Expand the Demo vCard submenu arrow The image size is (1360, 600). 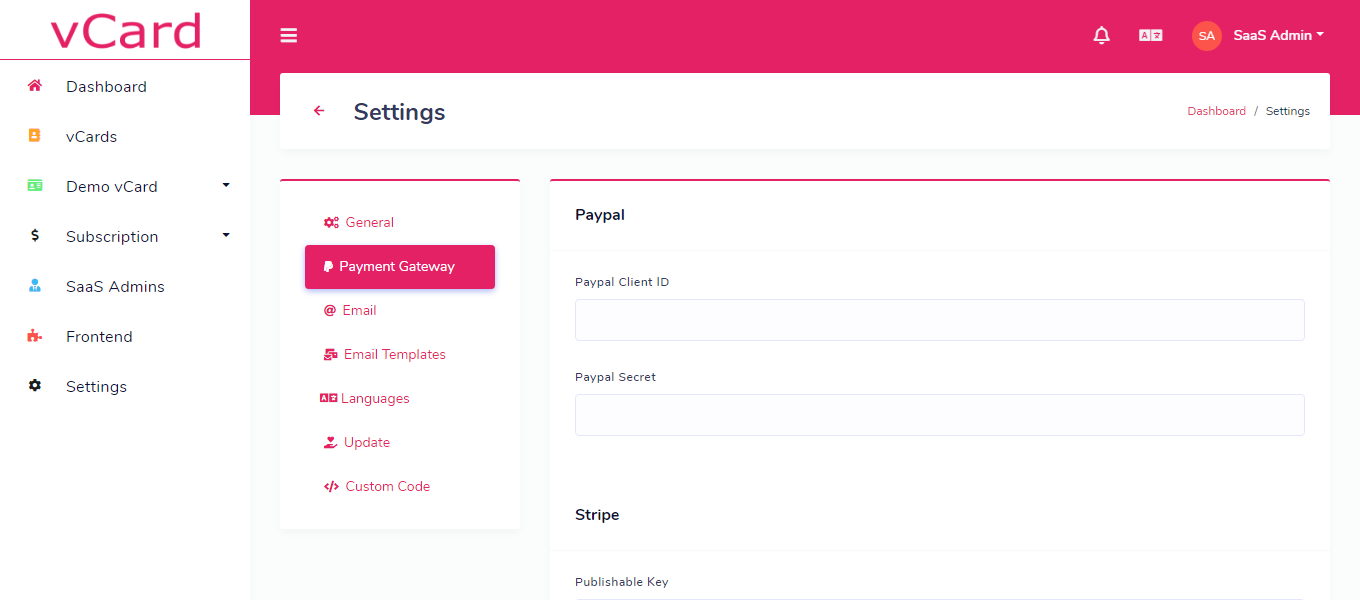[226, 185]
